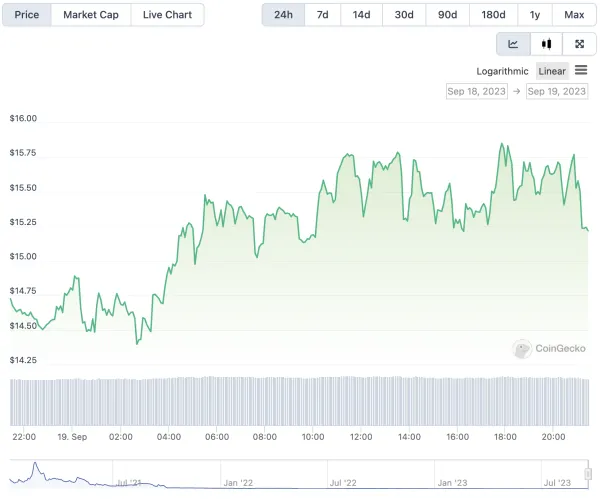Screen dimensions: 600x499
Task: Show the Max time range
Action: (574, 15)
